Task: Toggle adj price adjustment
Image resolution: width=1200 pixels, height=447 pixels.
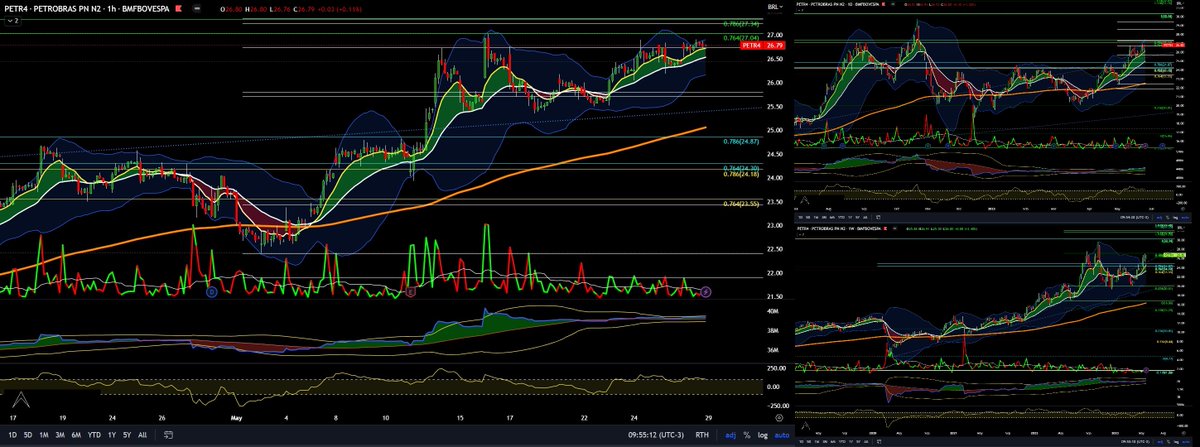Action: coord(730,435)
